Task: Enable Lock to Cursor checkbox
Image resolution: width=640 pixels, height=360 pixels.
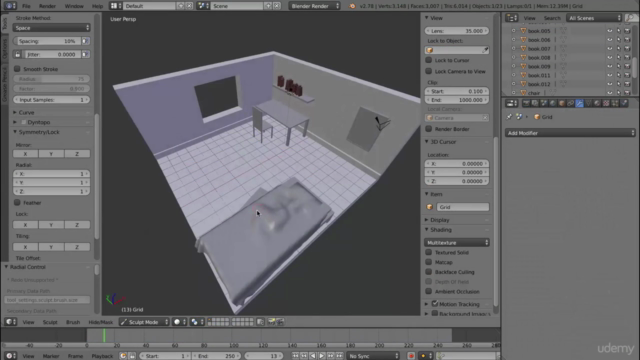Action: [x=429, y=60]
